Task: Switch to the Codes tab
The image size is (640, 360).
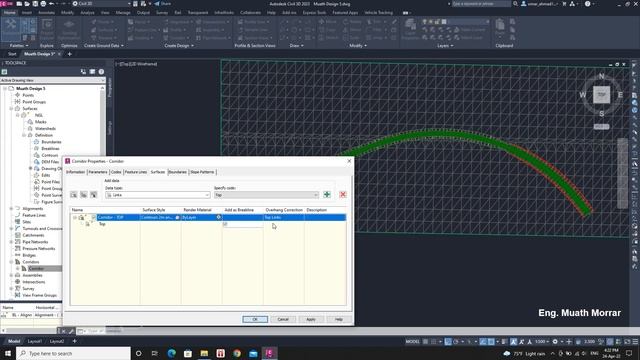Action: click(116, 172)
